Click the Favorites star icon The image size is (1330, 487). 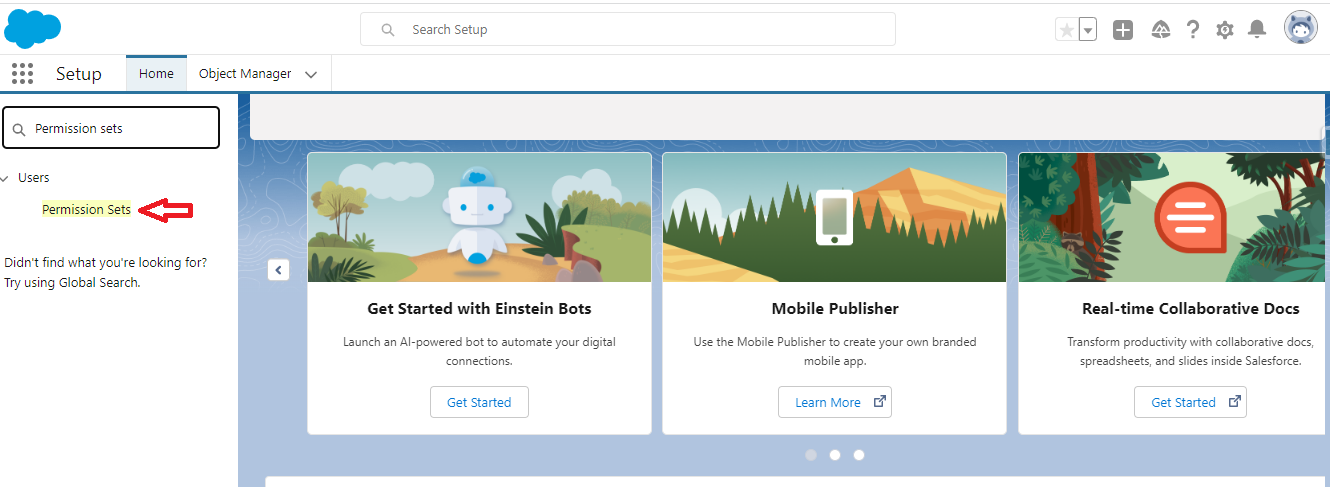pos(1067,30)
